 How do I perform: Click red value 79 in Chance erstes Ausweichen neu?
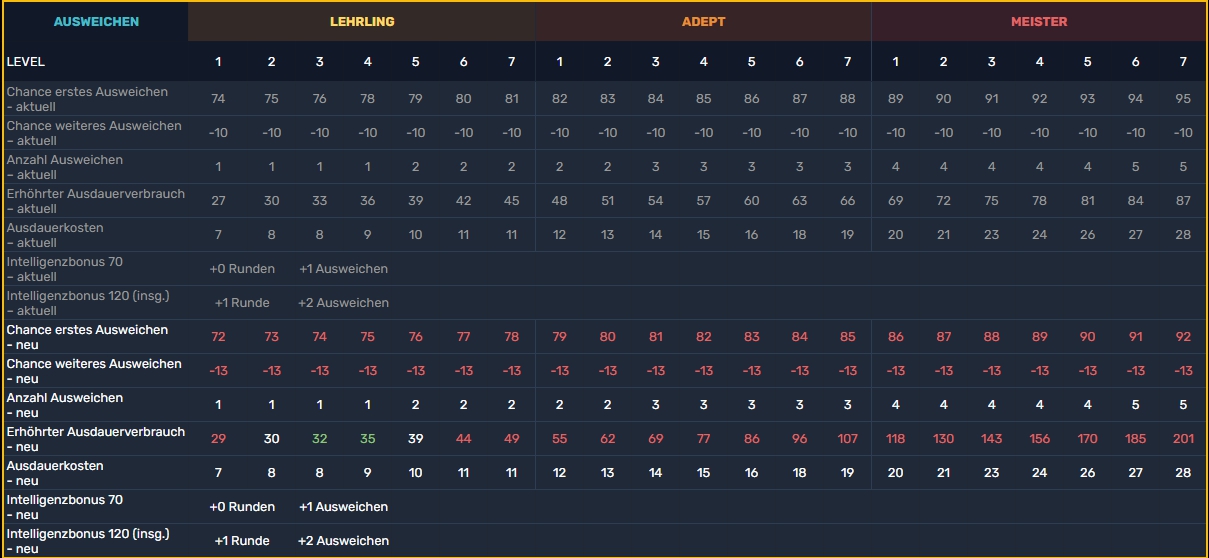click(559, 336)
